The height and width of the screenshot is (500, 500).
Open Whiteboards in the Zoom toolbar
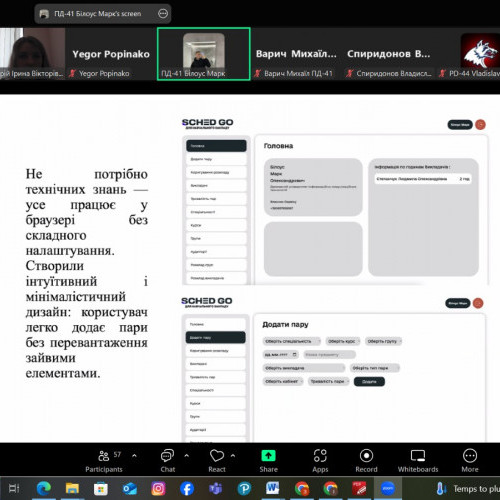(418, 461)
